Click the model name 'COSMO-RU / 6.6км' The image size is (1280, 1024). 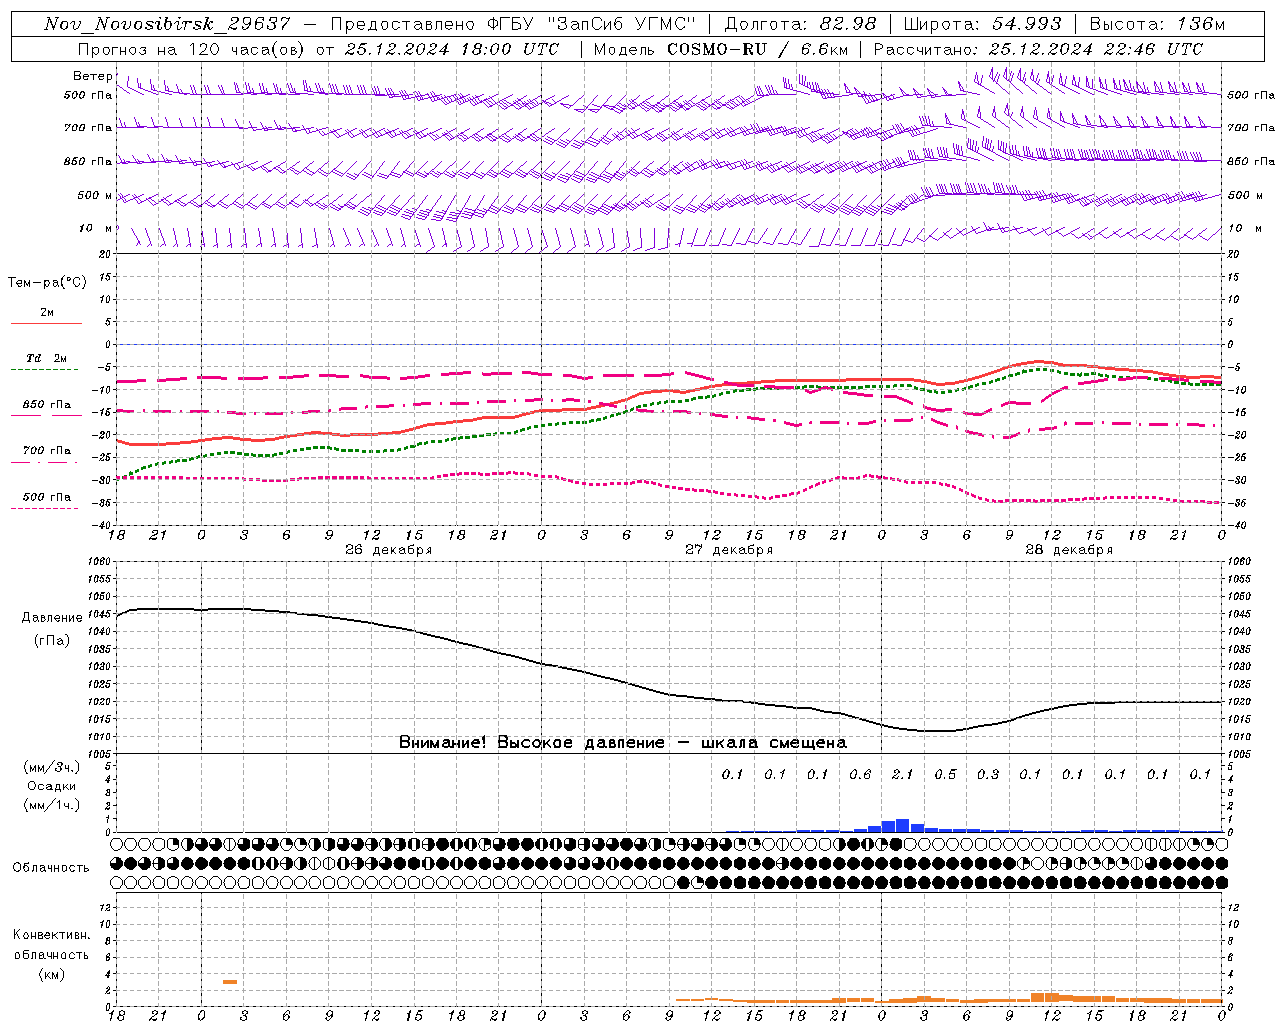[x=757, y=49]
